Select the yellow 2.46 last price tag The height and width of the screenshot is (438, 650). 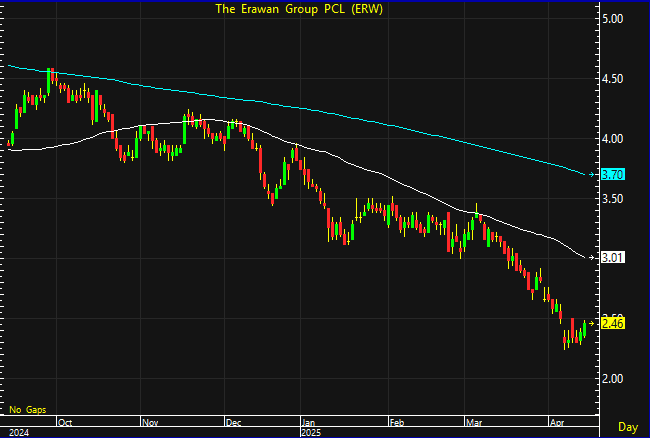[613, 324]
